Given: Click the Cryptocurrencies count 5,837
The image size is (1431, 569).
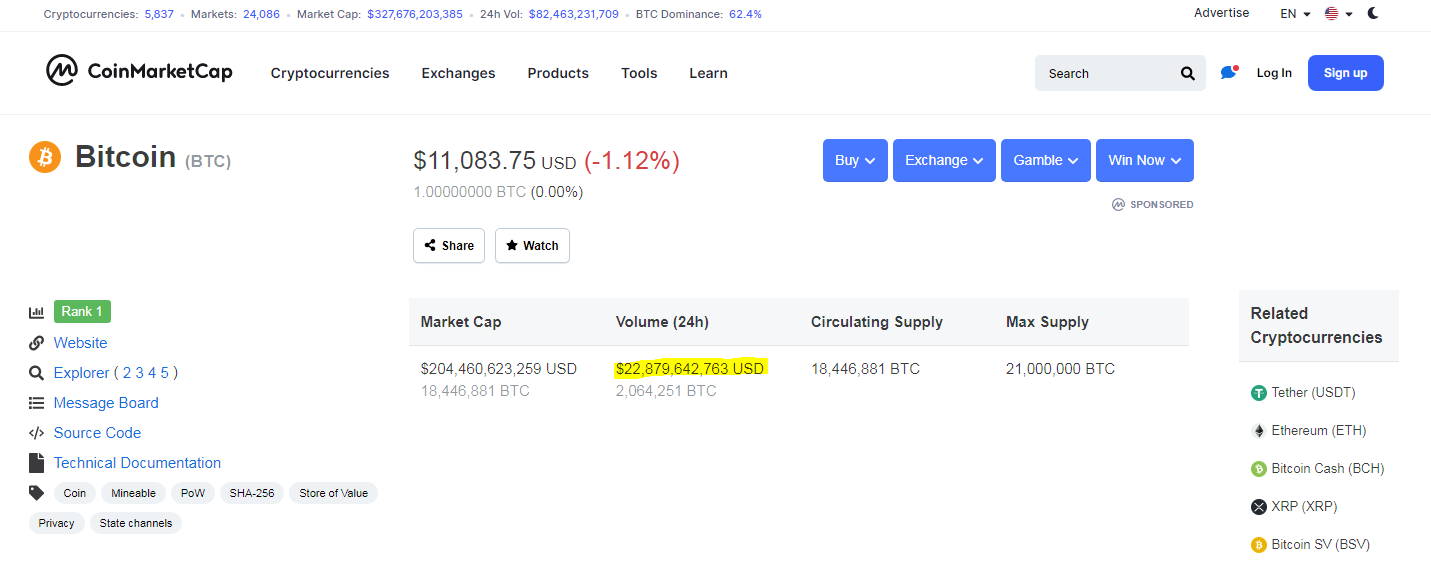Looking at the screenshot, I should 161,14.
